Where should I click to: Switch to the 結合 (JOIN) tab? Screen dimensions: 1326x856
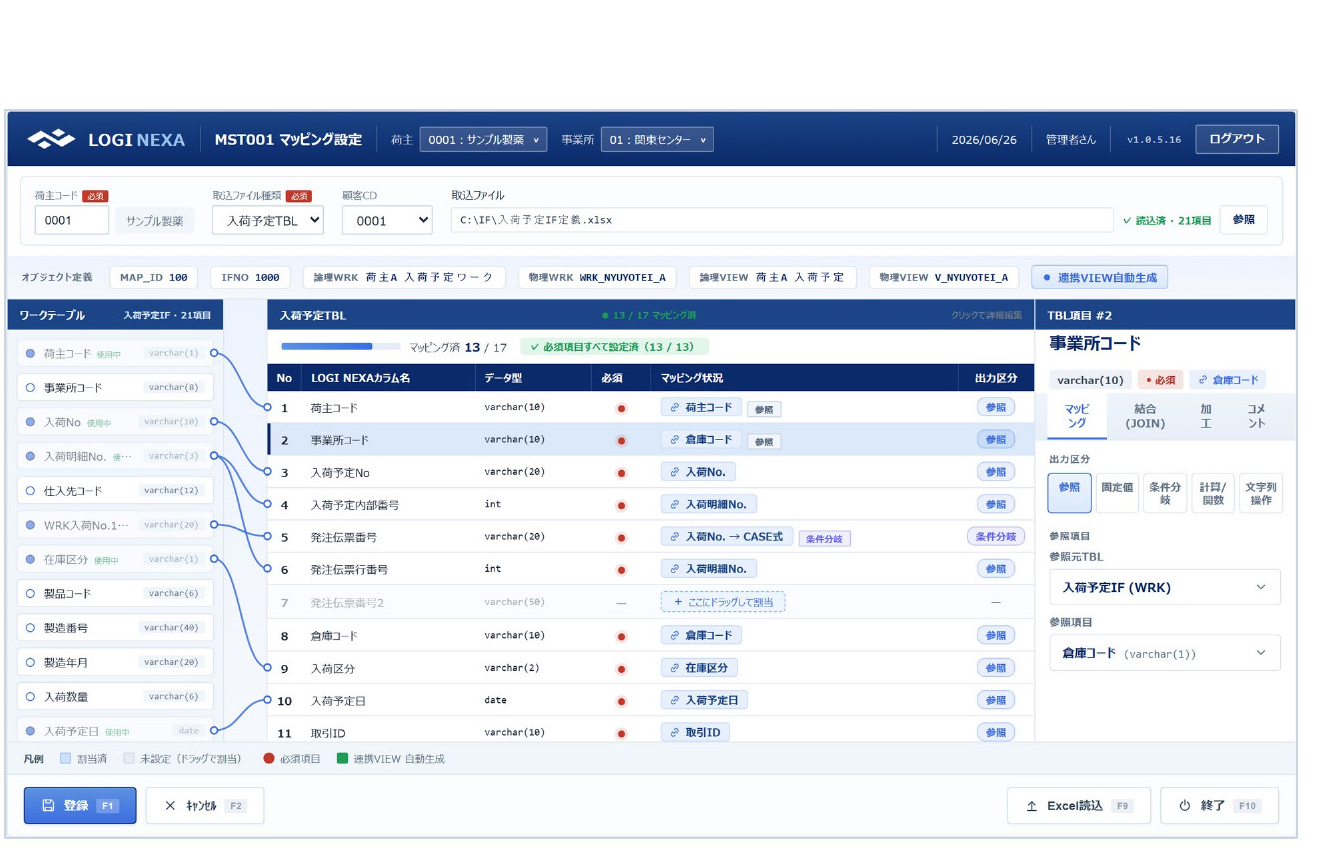pyautogui.click(x=1145, y=416)
